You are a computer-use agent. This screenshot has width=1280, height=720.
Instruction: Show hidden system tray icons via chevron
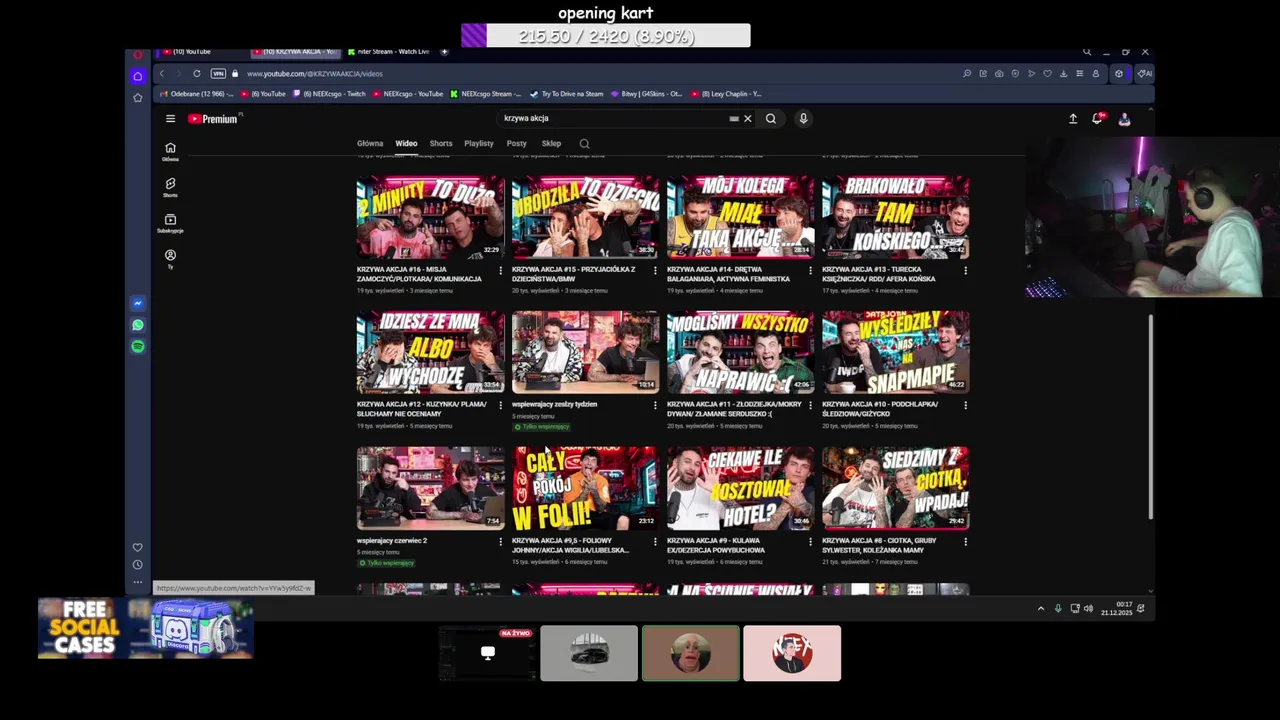coord(1041,608)
